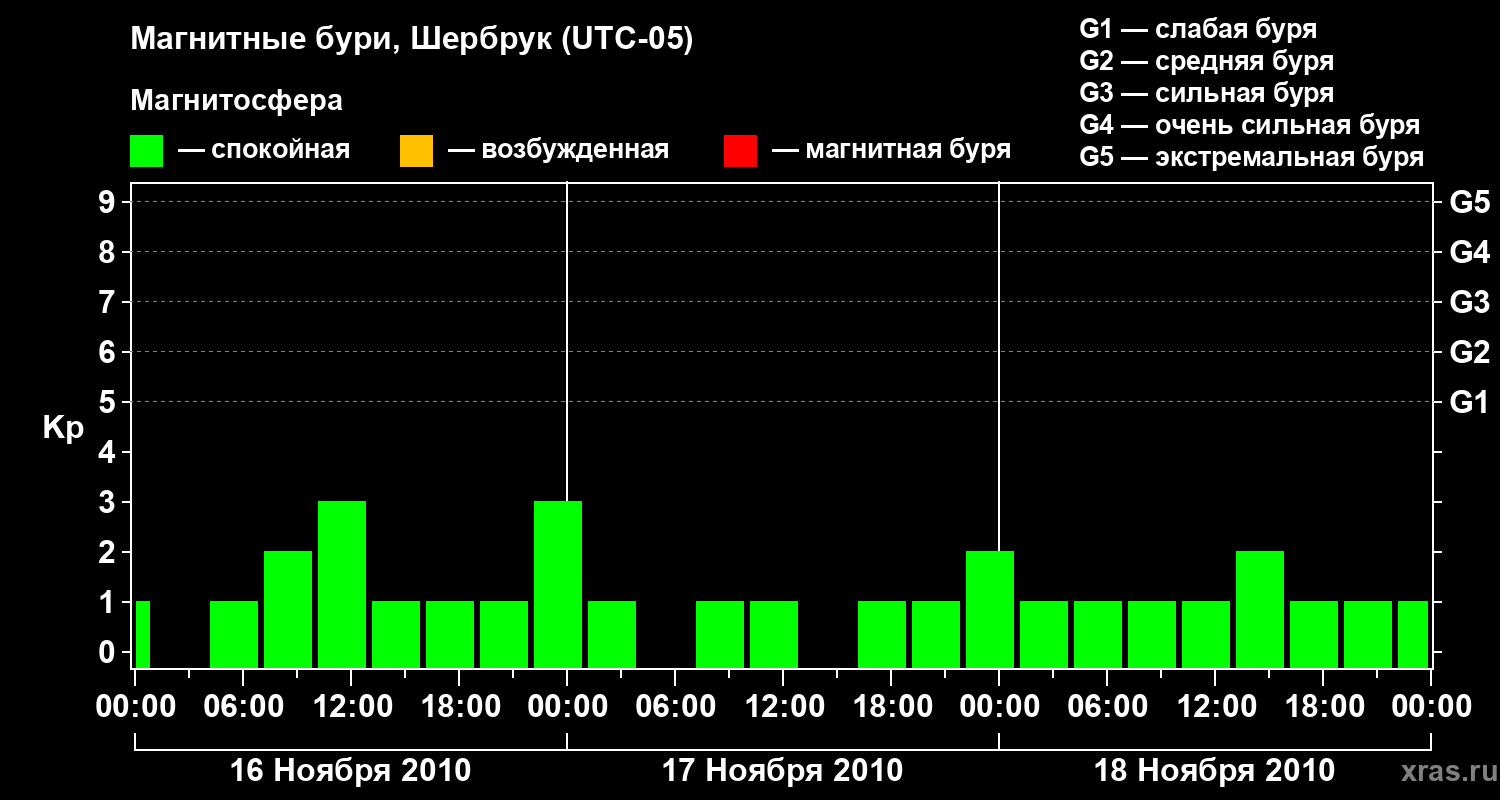Click the right-axis 'G2' storm level label
Image resolution: width=1500 pixels, height=800 pixels.
click(1470, 352)
